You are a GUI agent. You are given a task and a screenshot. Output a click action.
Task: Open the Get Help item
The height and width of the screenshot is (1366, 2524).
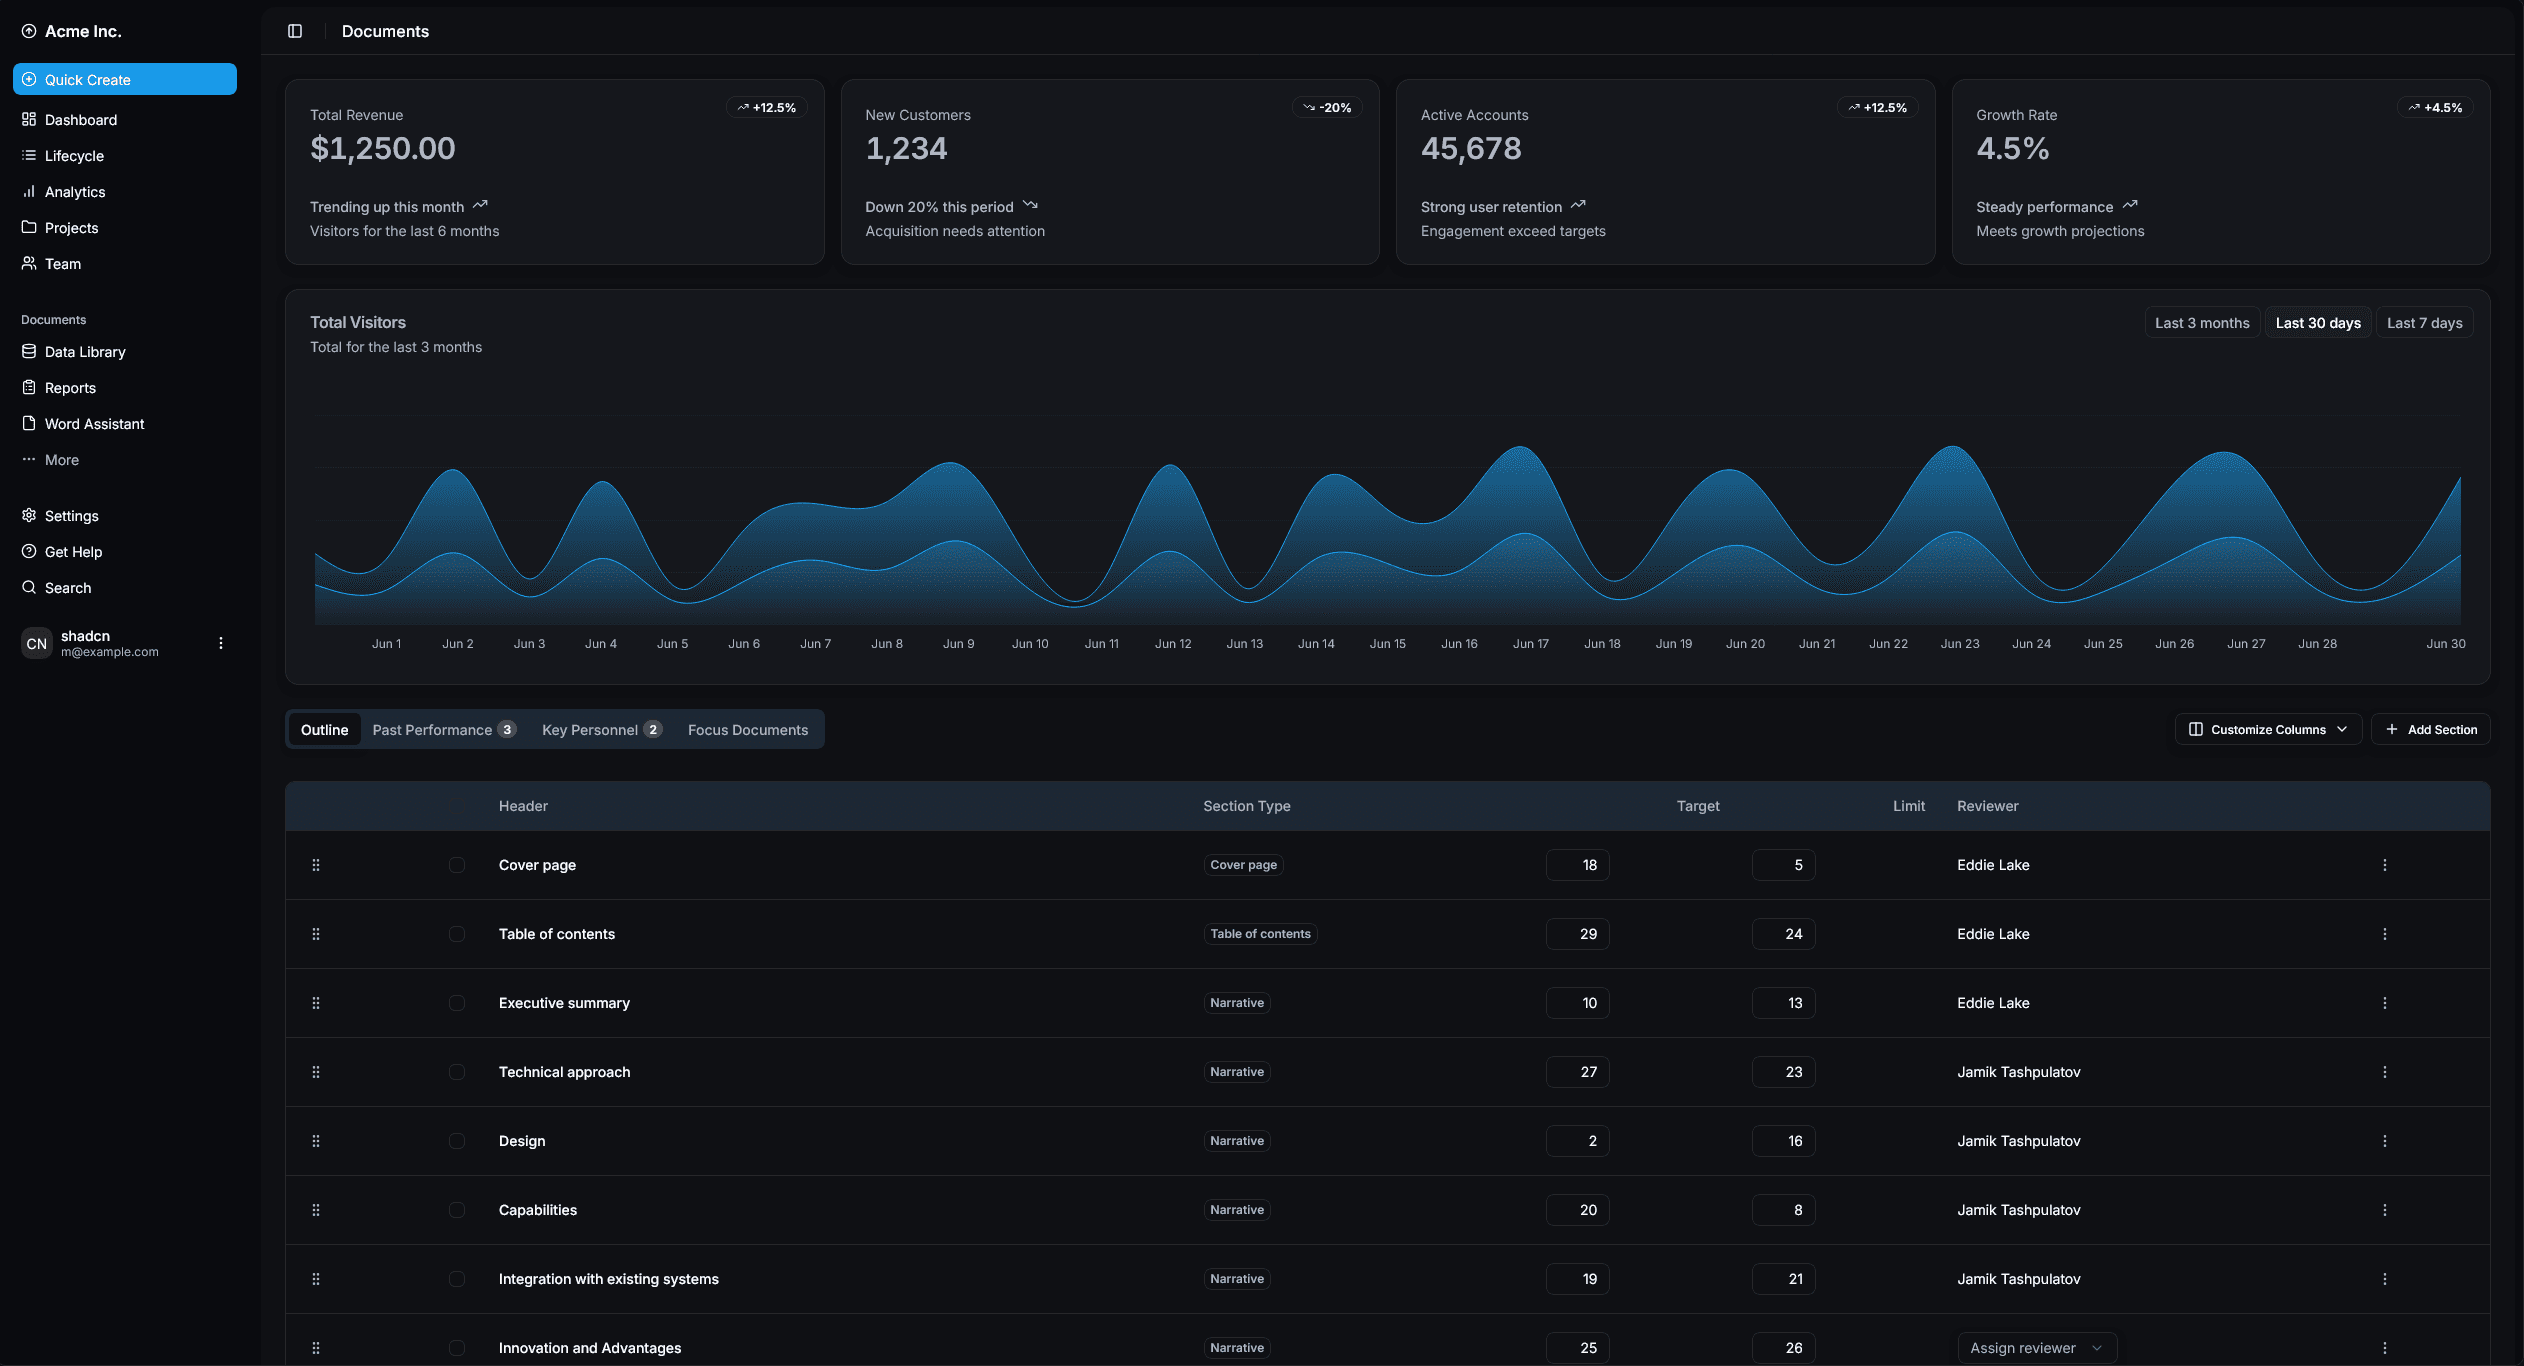(x=73, y=552)
